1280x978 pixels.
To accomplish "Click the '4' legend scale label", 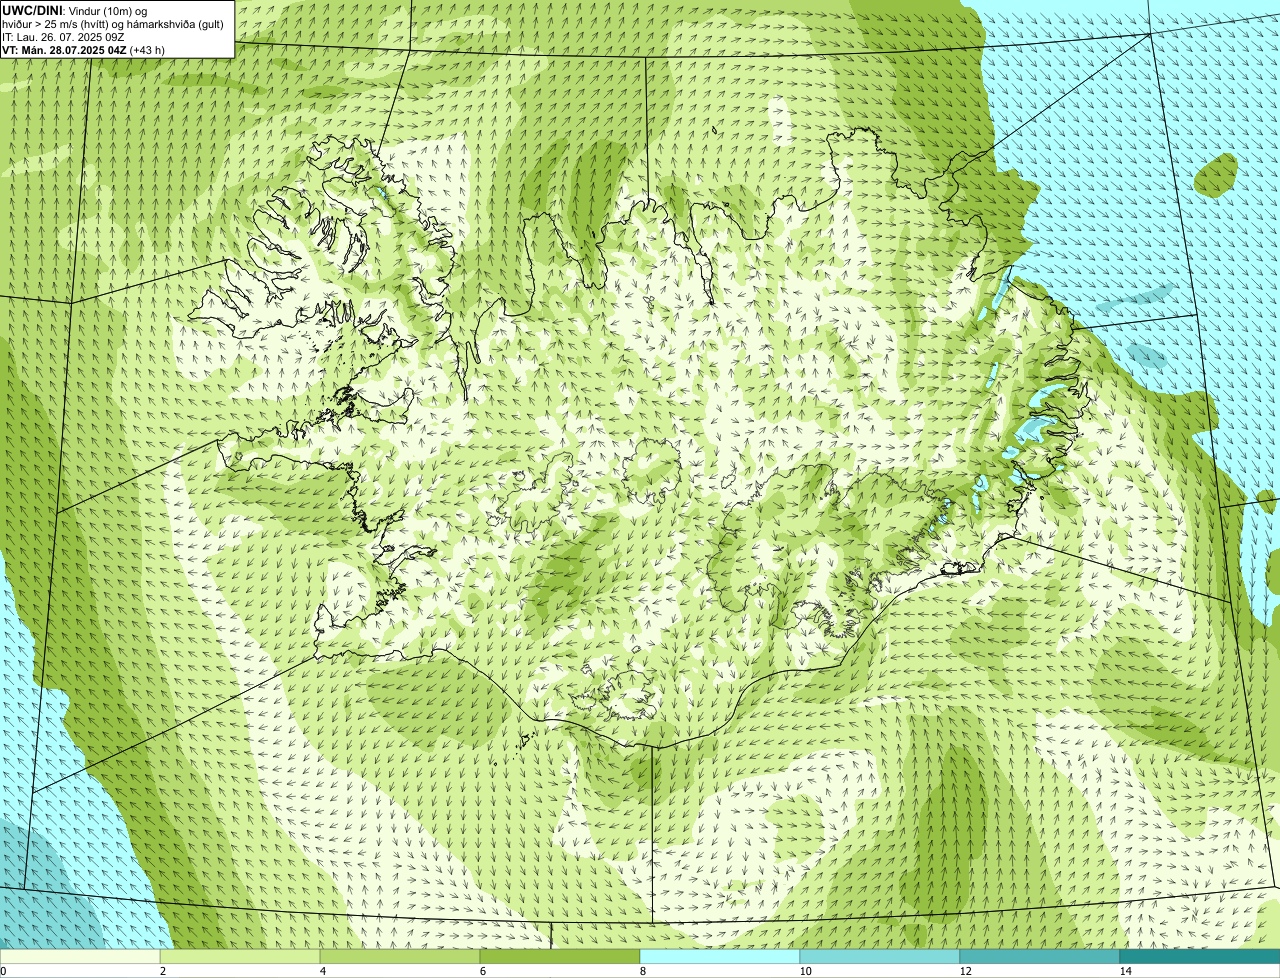I will tap(322, 971).
